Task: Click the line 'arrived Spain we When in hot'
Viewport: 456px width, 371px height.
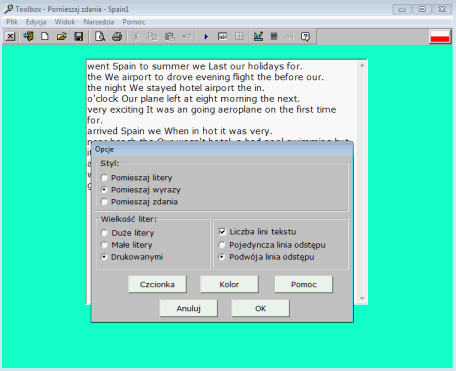Action: coord(180,131)
